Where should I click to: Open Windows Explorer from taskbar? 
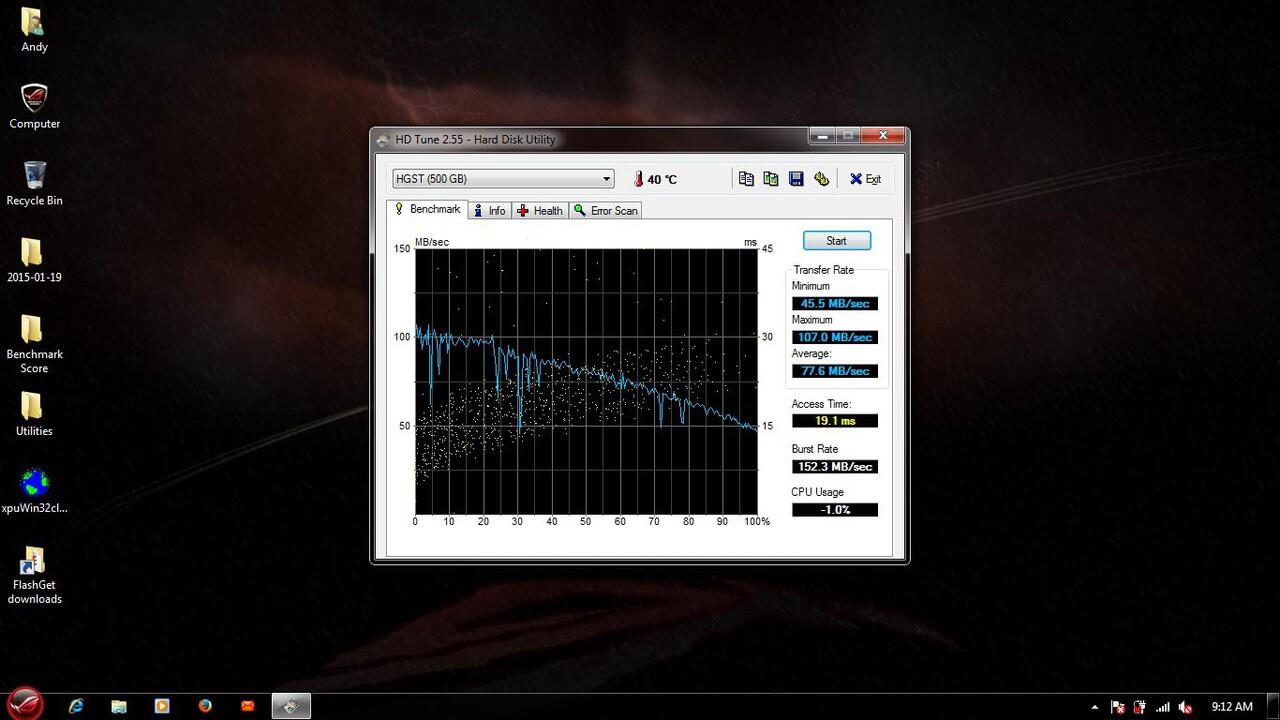pos(119,706)
